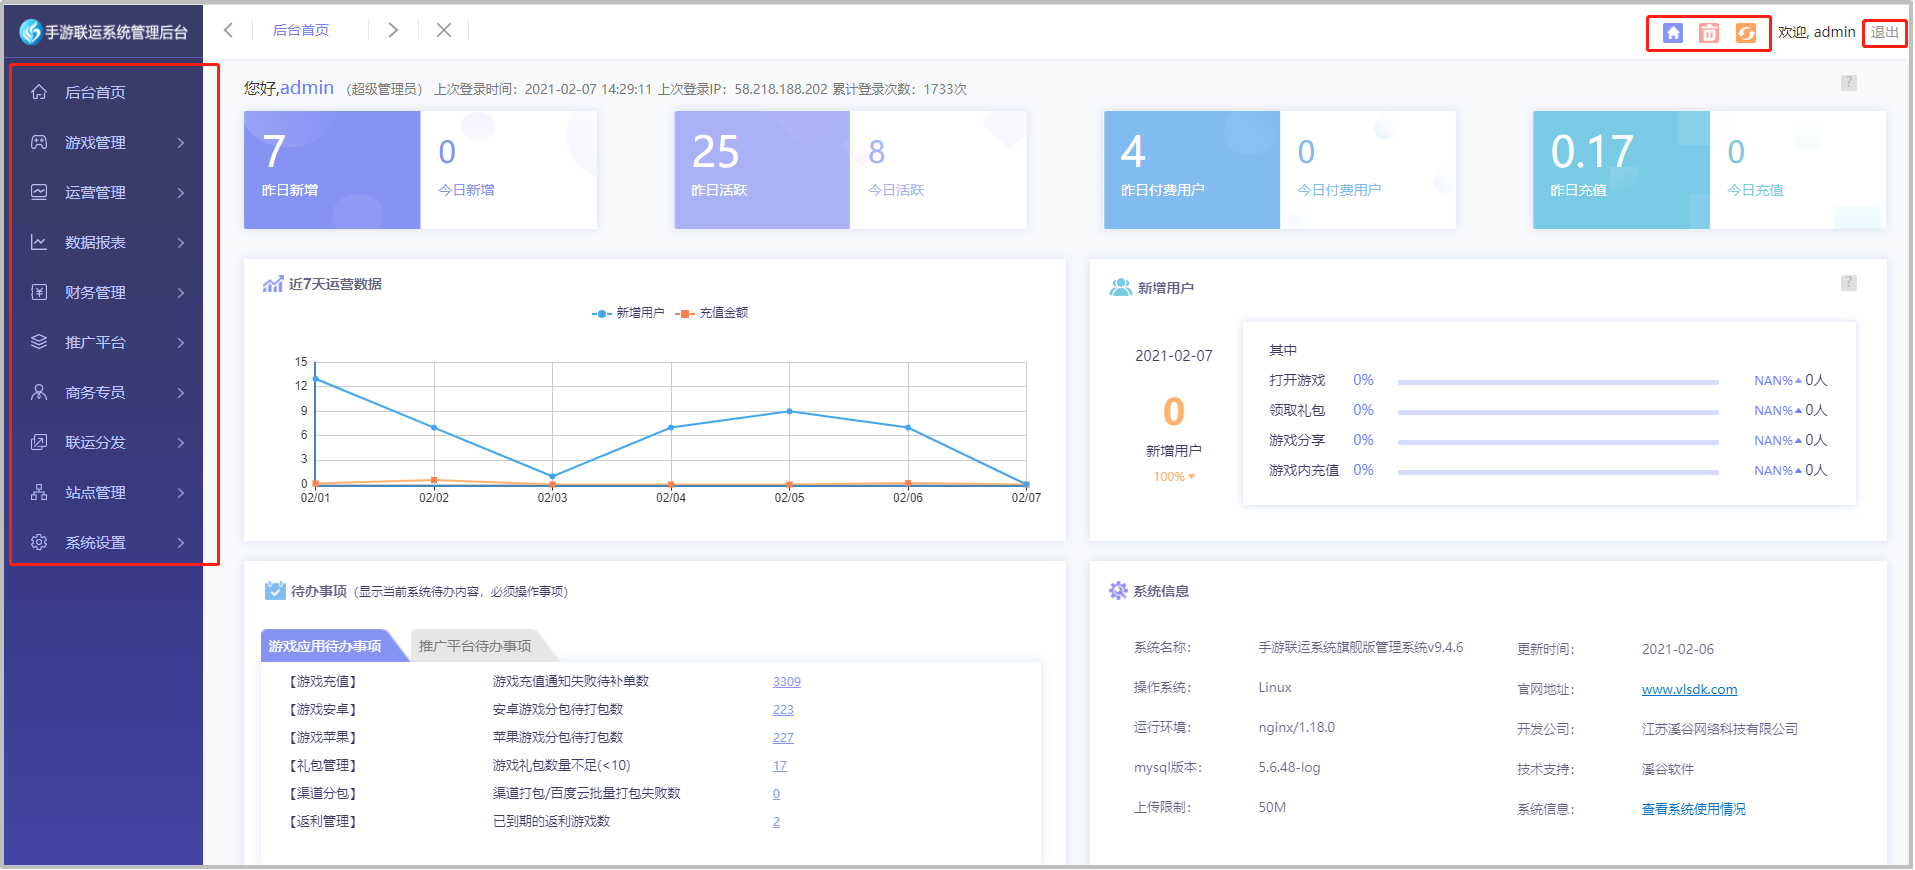The width and height of the screenshot is (1915, 870).
Task: Open the 查看系统使用情况 link
Action: coord(1694,809)
